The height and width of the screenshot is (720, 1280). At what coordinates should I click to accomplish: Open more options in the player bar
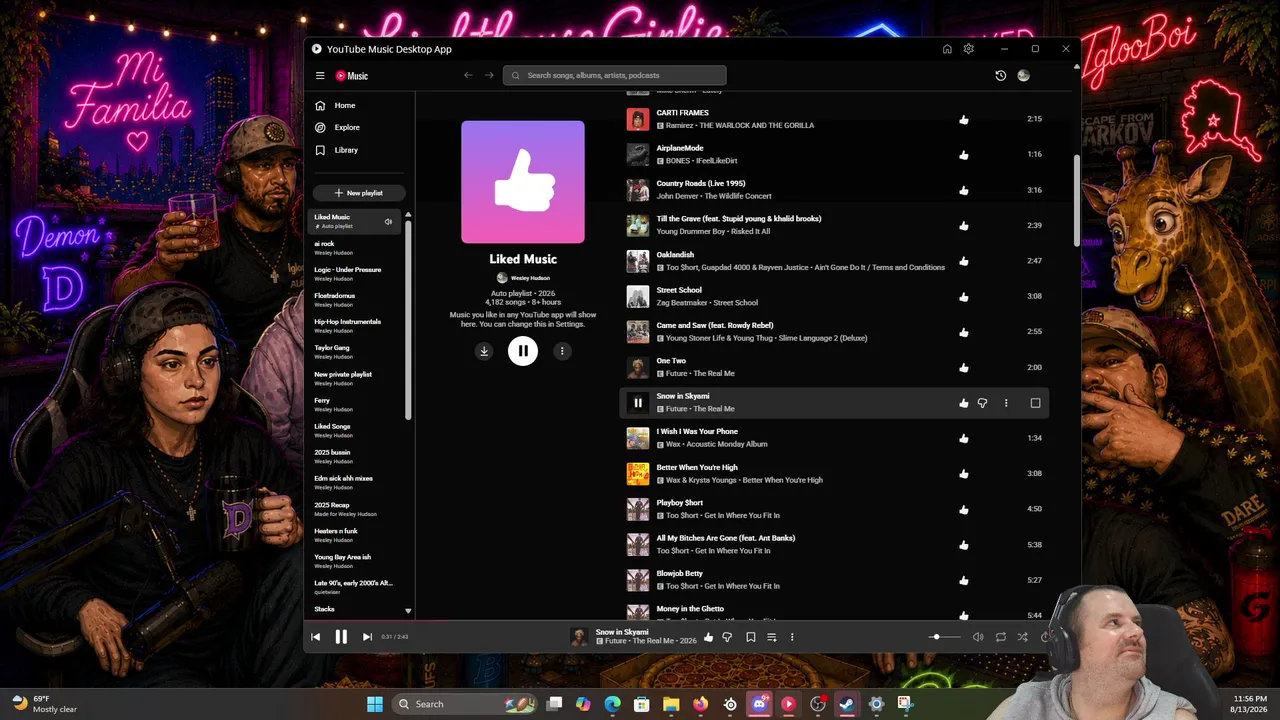pos(792,637)
